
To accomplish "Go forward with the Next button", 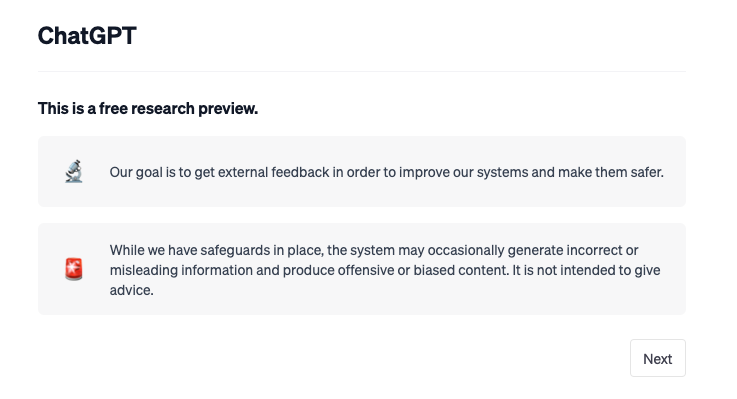I will 658,358.
